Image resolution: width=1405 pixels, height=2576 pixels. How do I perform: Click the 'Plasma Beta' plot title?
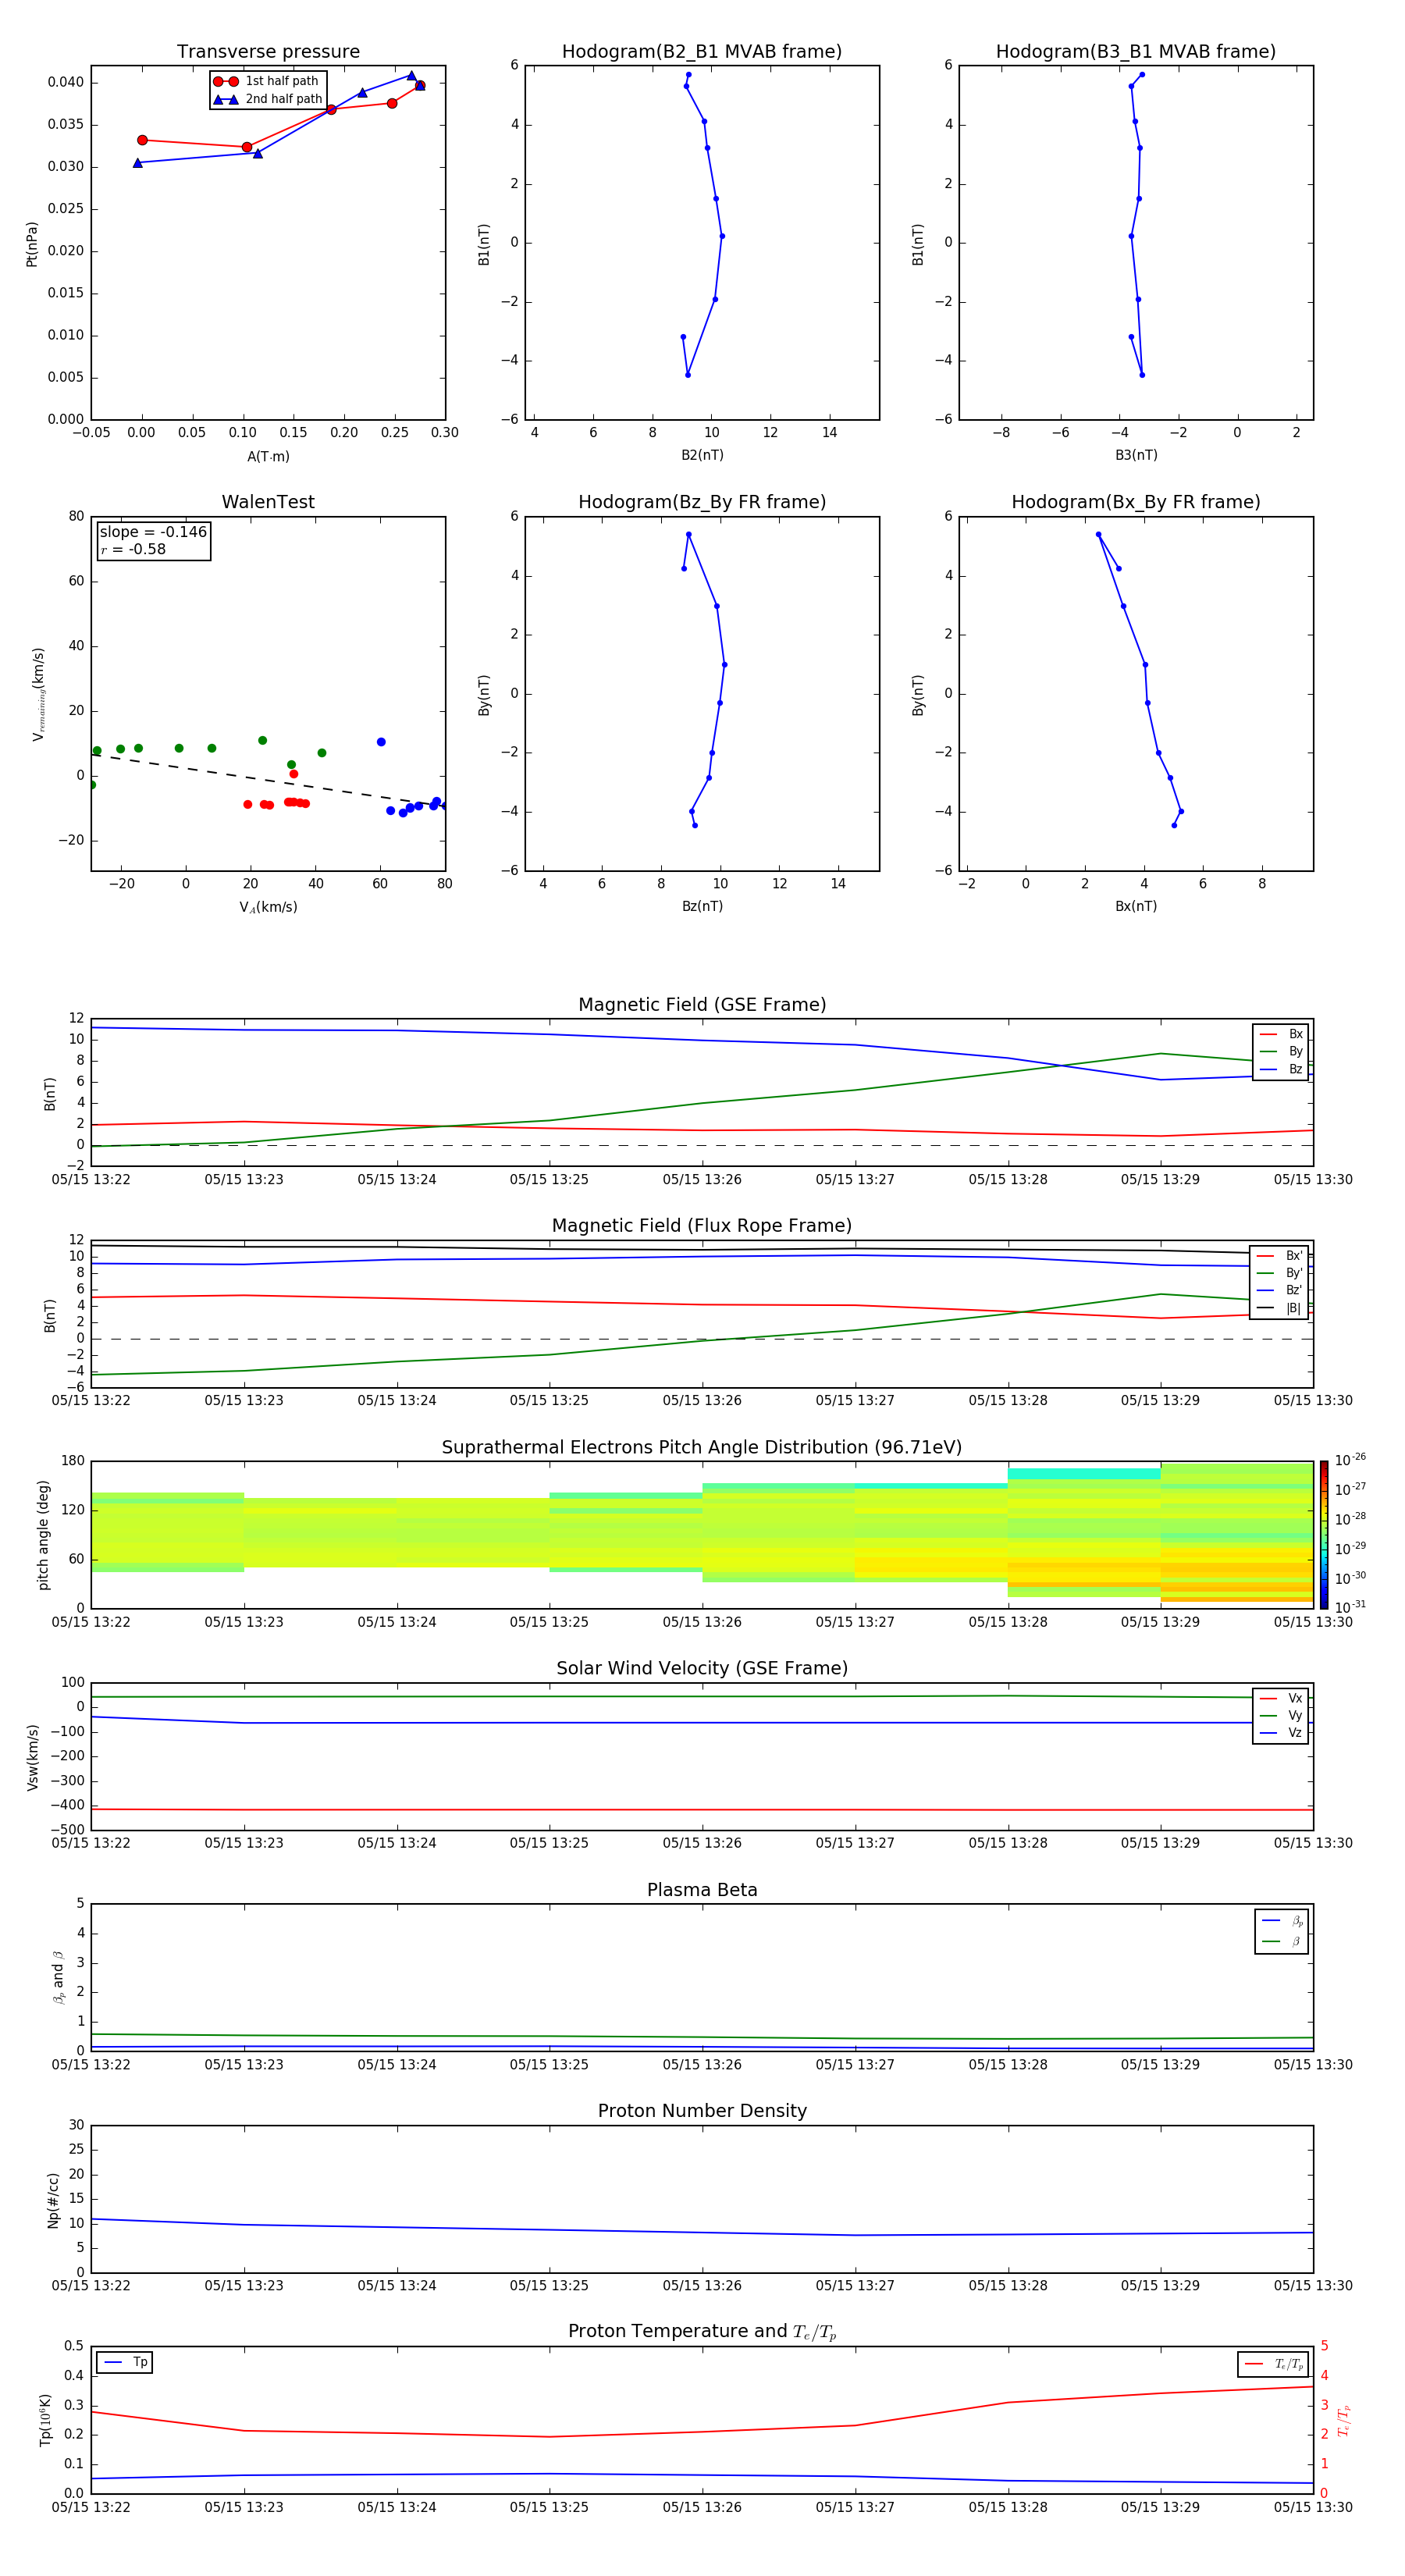tap(702, 1890)
